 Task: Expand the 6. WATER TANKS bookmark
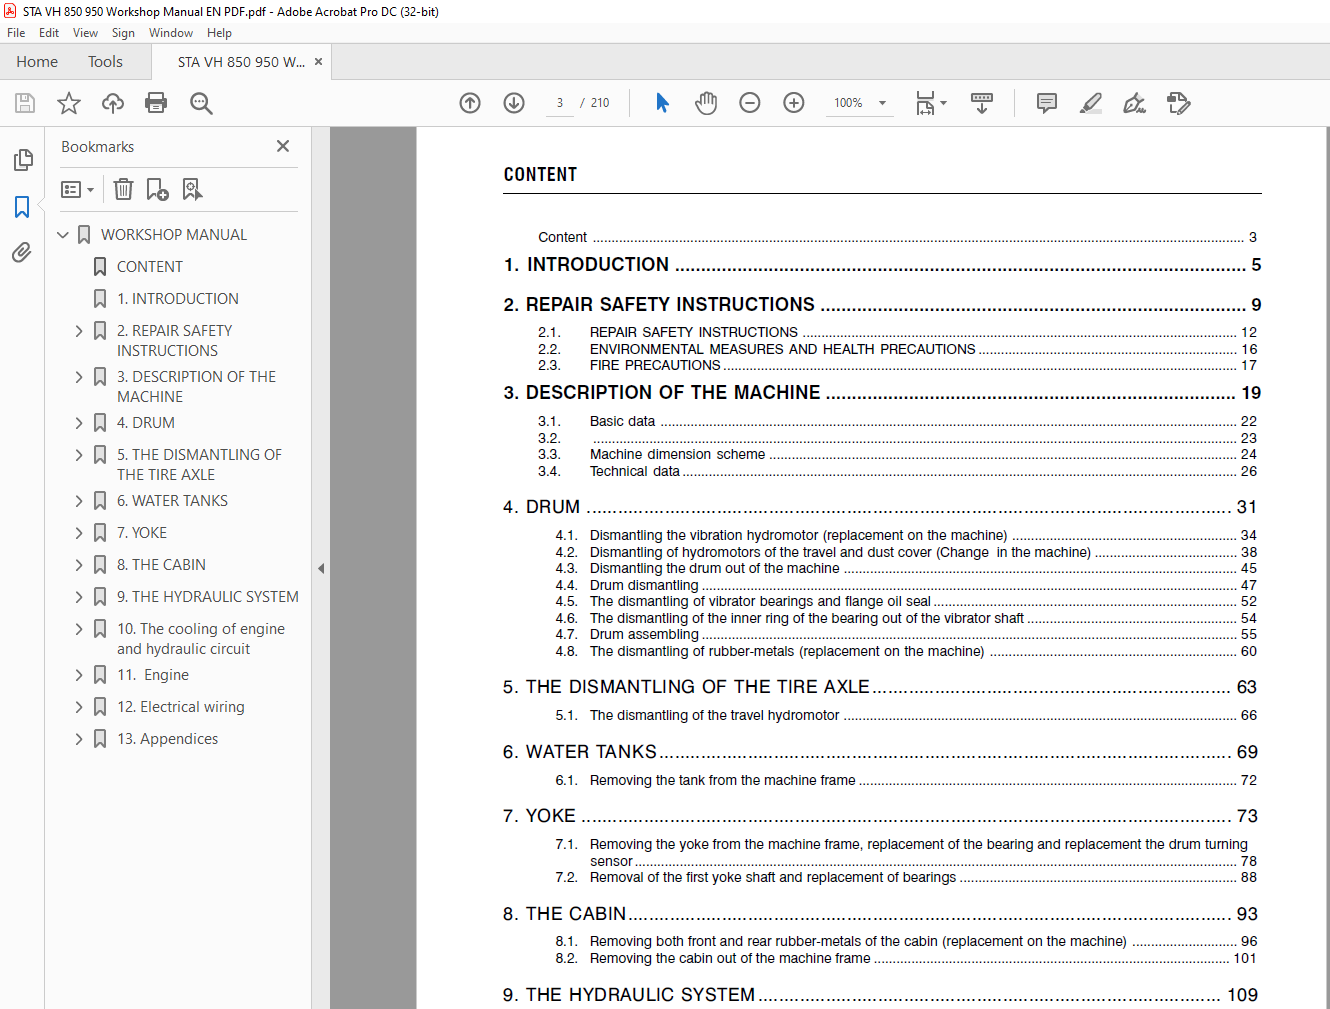79,501
